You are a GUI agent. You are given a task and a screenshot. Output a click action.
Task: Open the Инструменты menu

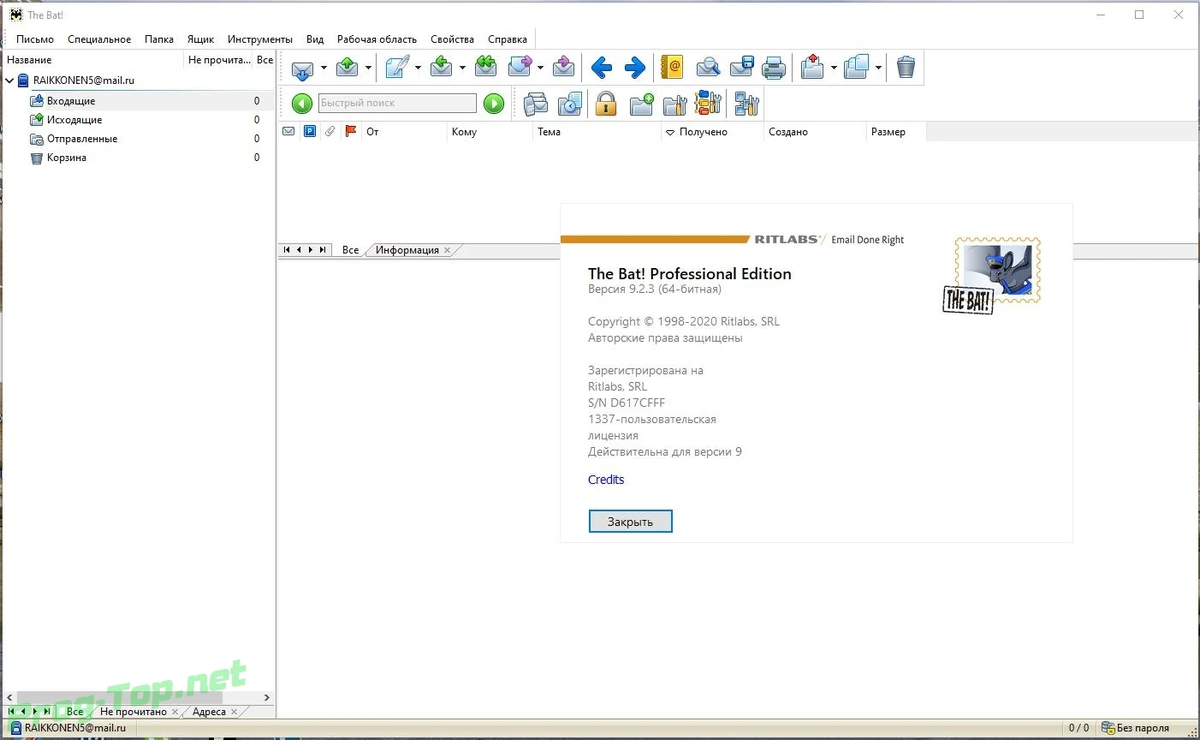click(x=260, y=39)
